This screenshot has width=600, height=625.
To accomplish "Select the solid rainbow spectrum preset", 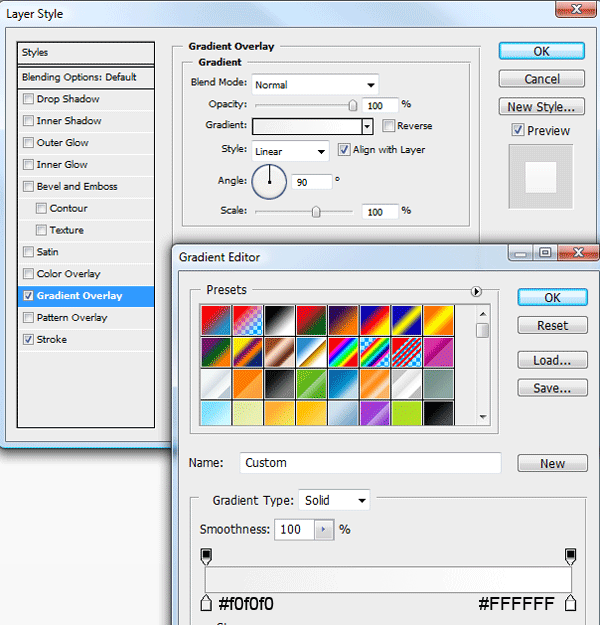I will [x=343, y=352].
